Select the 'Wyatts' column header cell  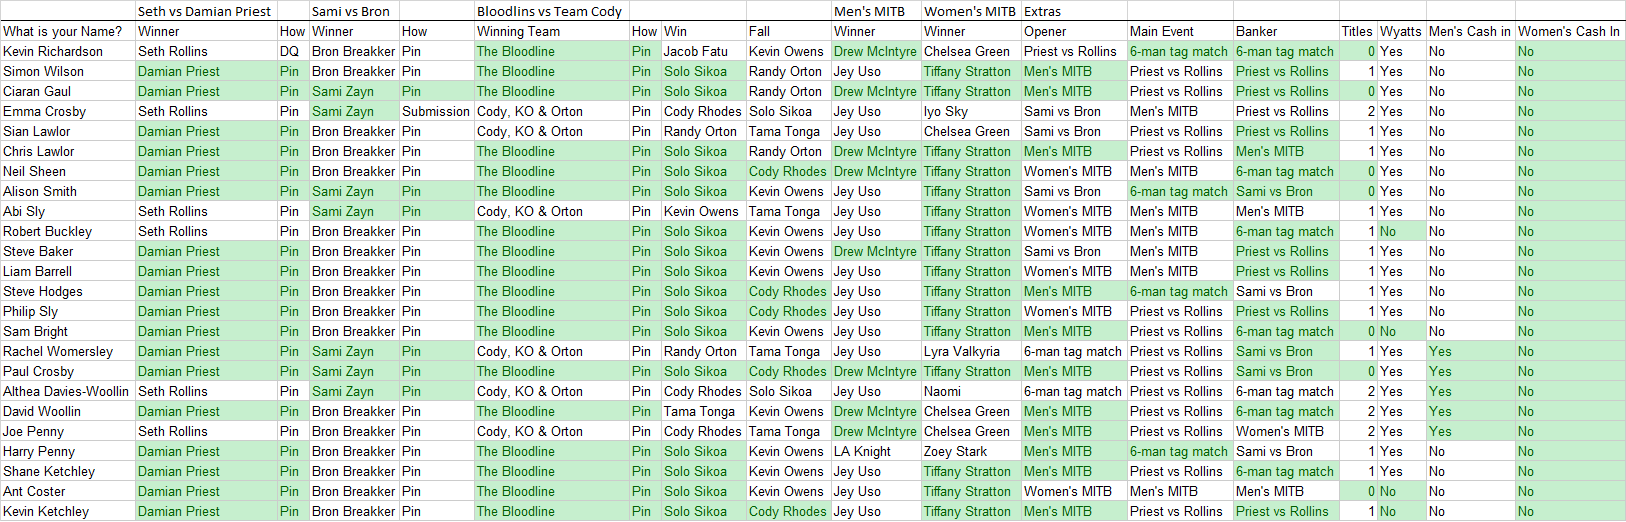1400,31
